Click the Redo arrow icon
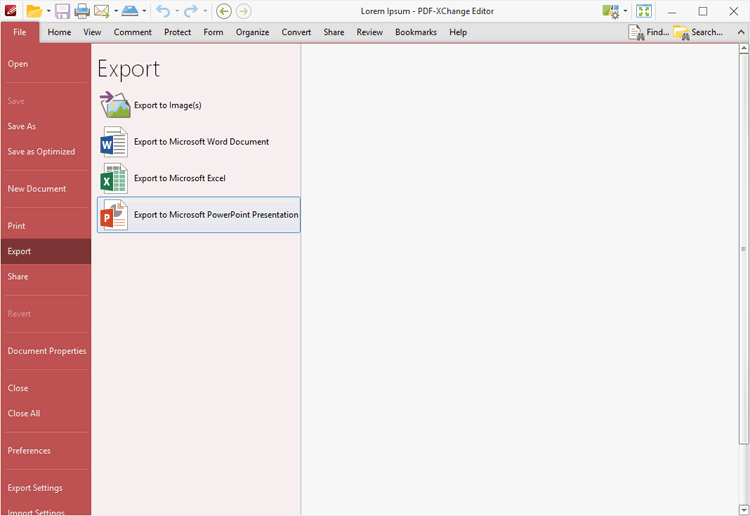Screen dimensions: 750x516 pos(191,11)
